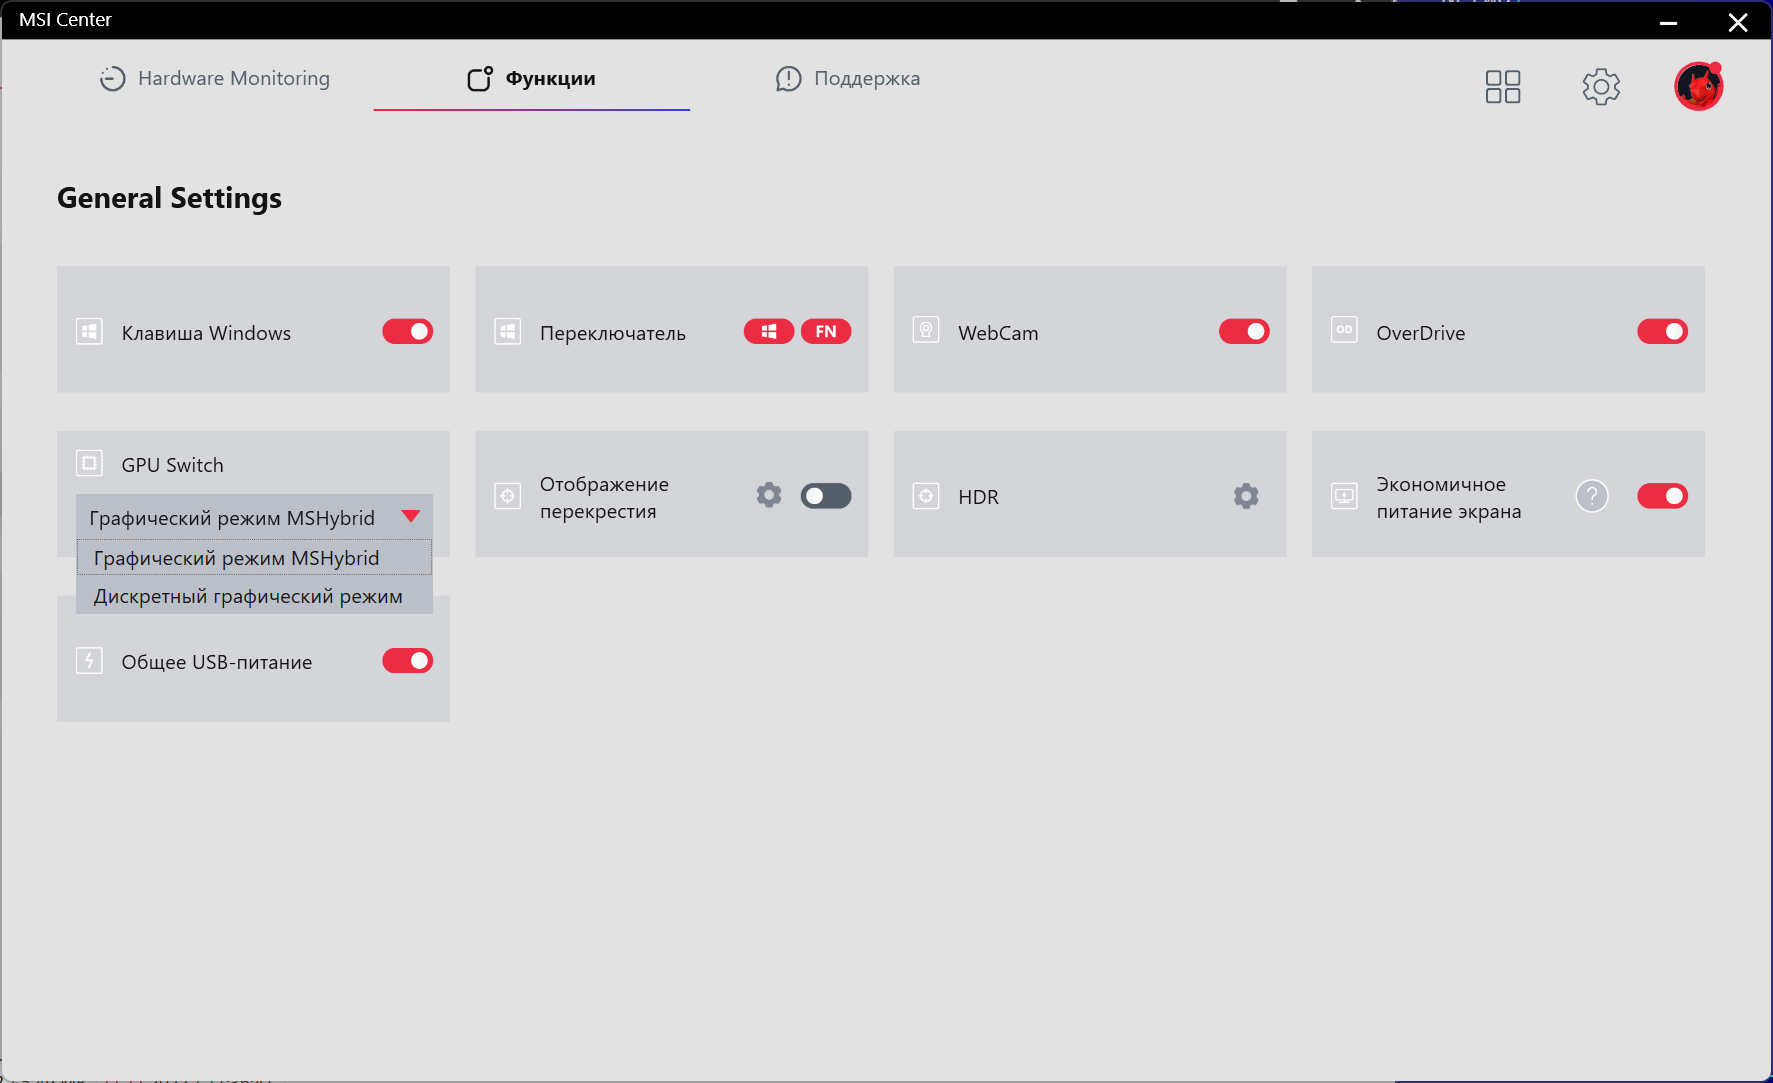Click the Переключатель label
This screenshot has width=1773, height=1083.
tap(613, 333)
